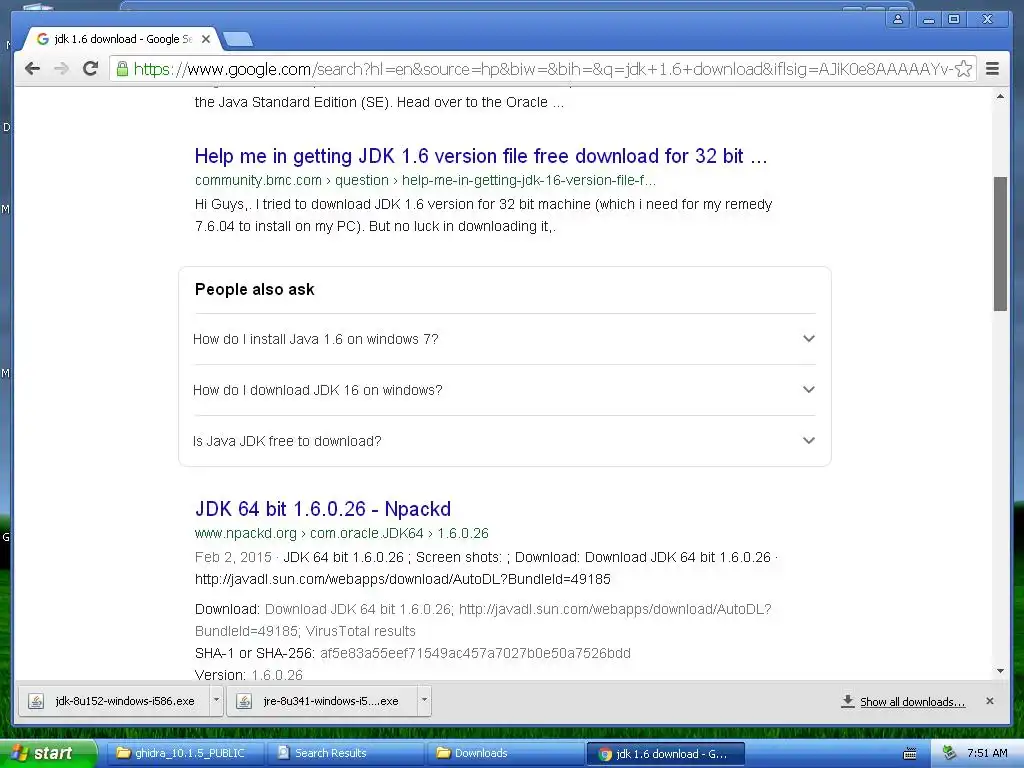Open dropdown arrow for jre-8u341 download
This screenshot has width=1024, height=768.
(x=424, y=700)
